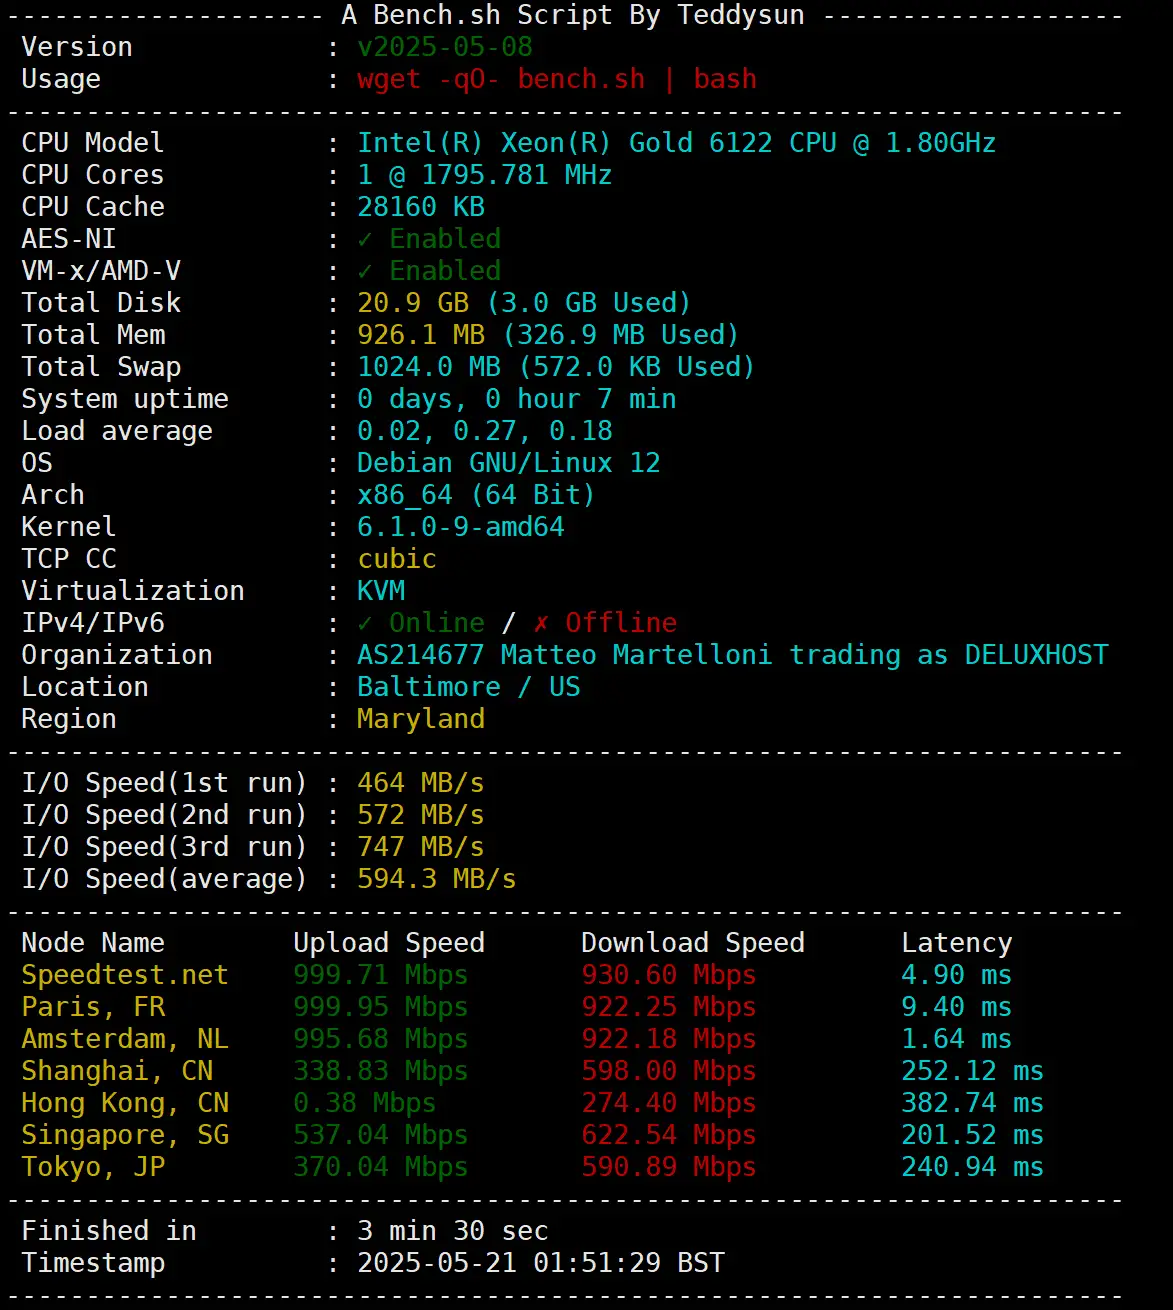Click Singapore download speed 622.54 Mbps

[x=668, y=1135]
